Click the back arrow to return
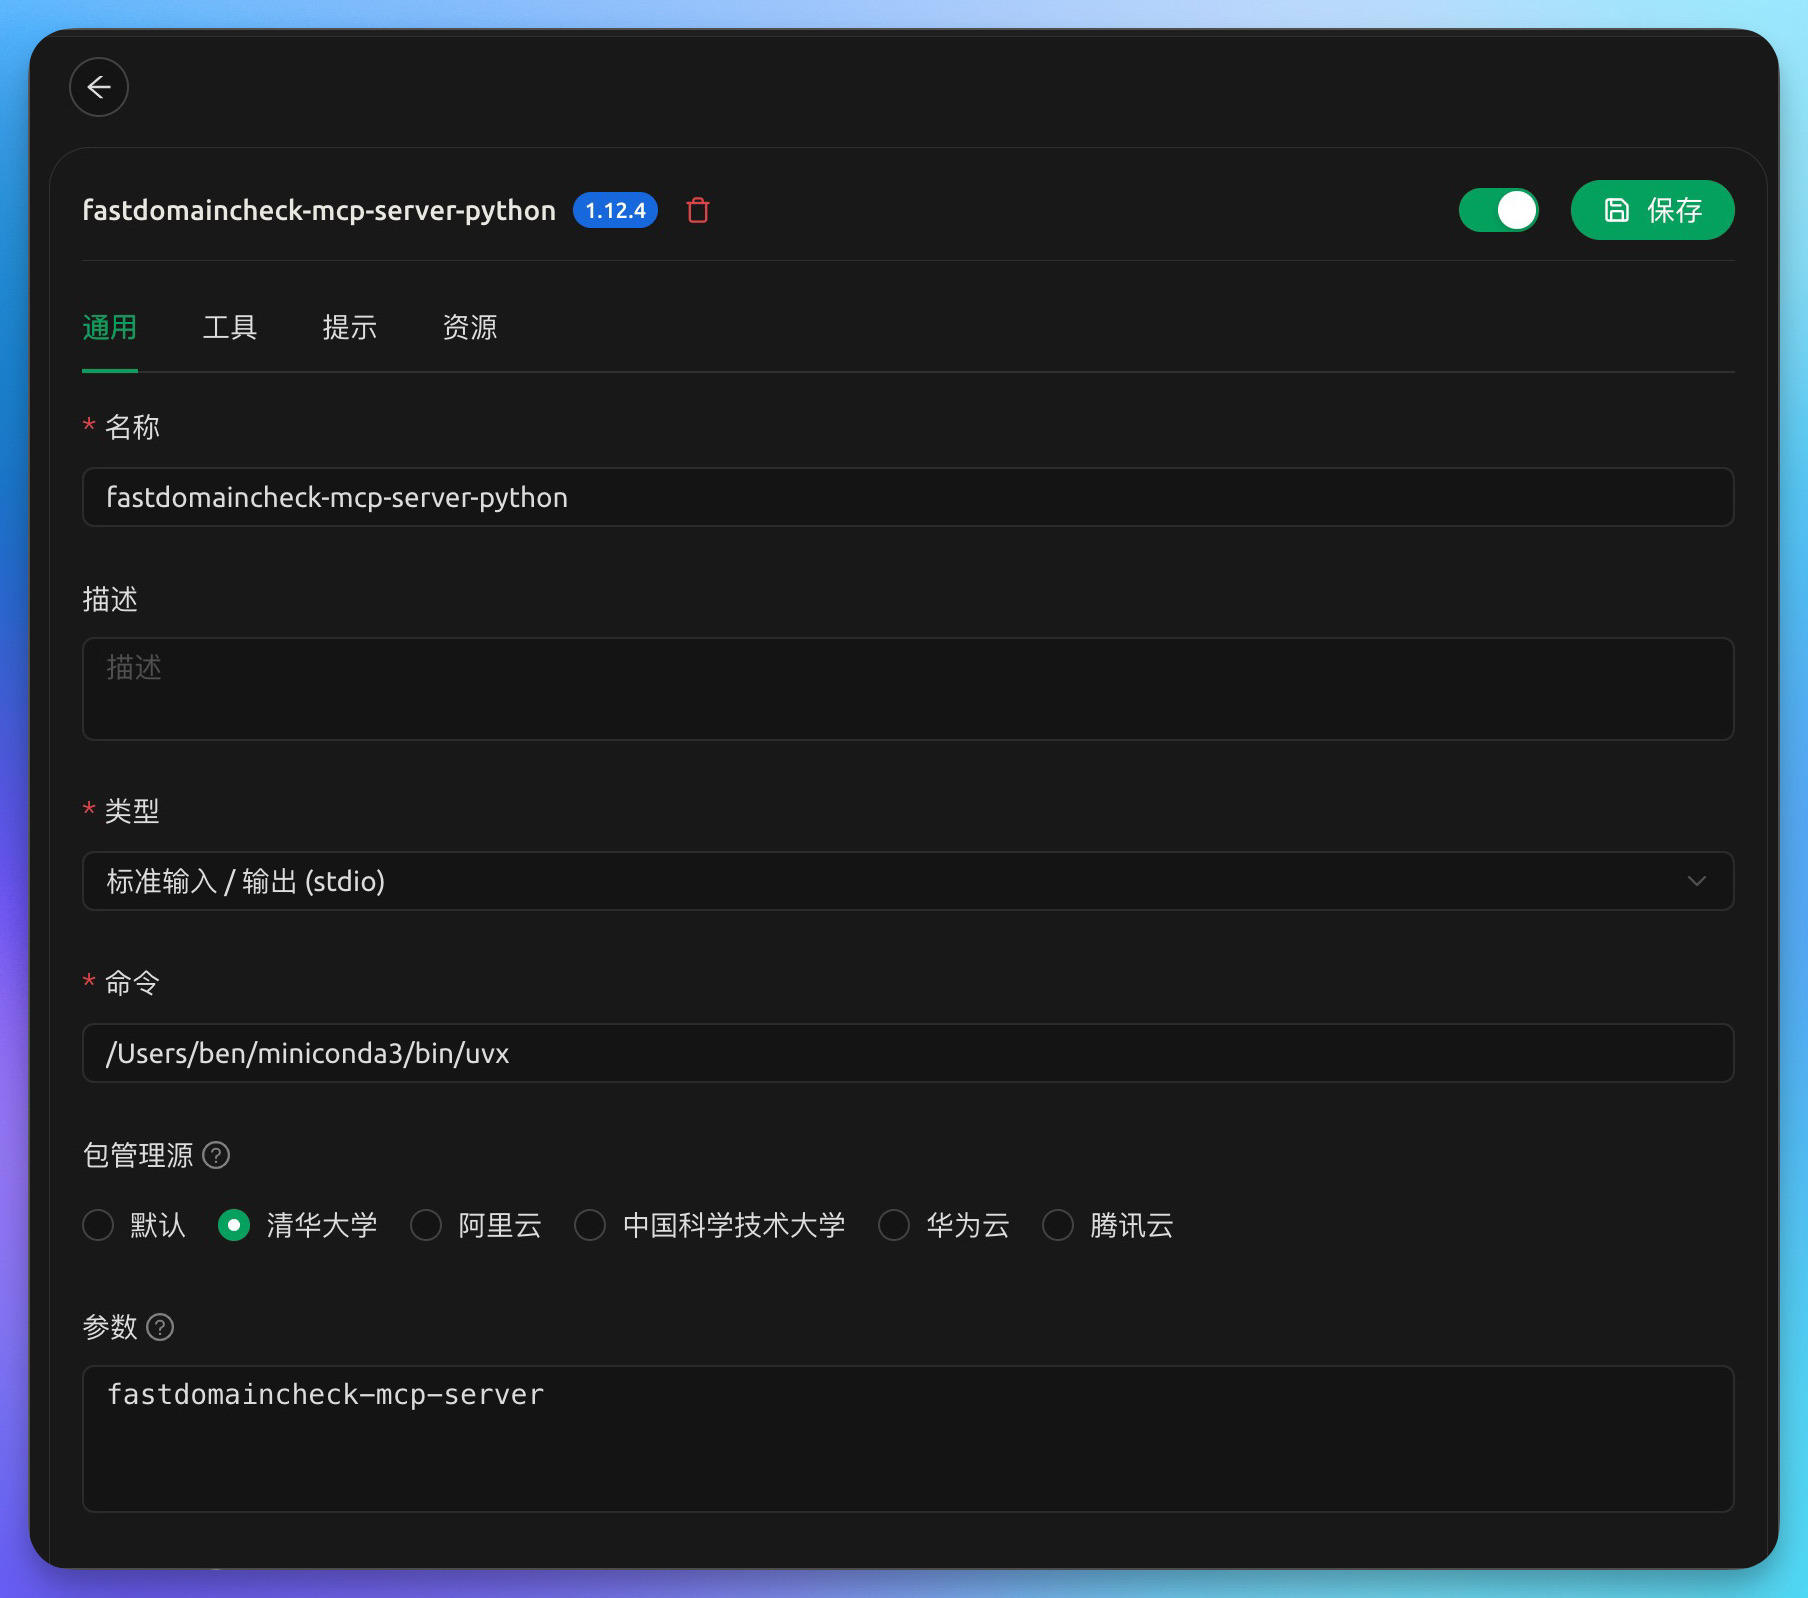Viewport: 1808px width, 1598px height. point(98,87)
